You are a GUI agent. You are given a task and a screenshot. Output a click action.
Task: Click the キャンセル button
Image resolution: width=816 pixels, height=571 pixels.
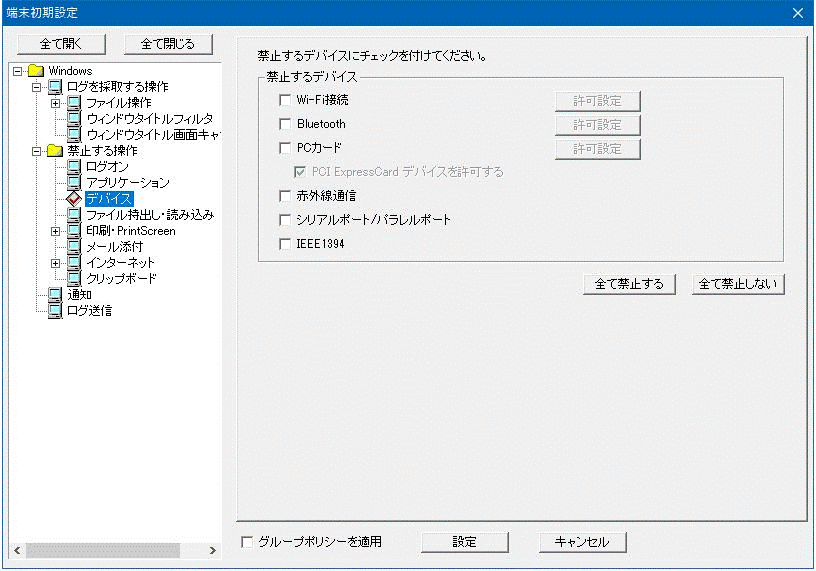[x=582, y=542]
